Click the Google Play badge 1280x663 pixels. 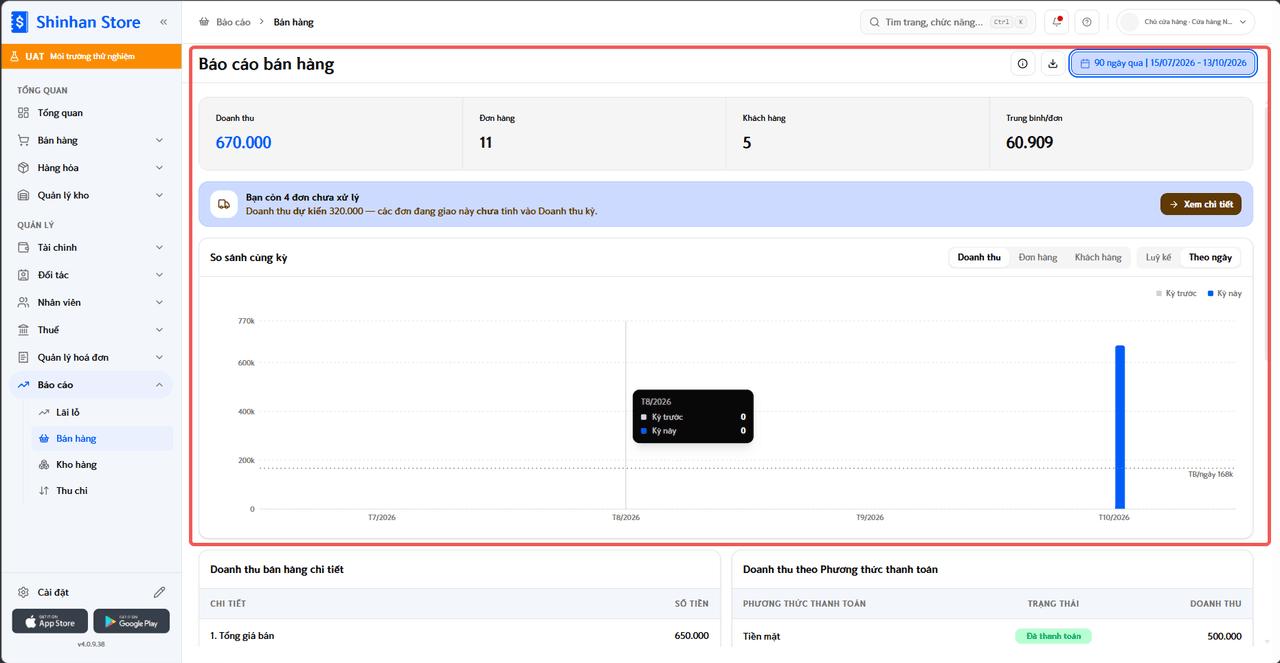pyautogui.click(x=131, y=621)
